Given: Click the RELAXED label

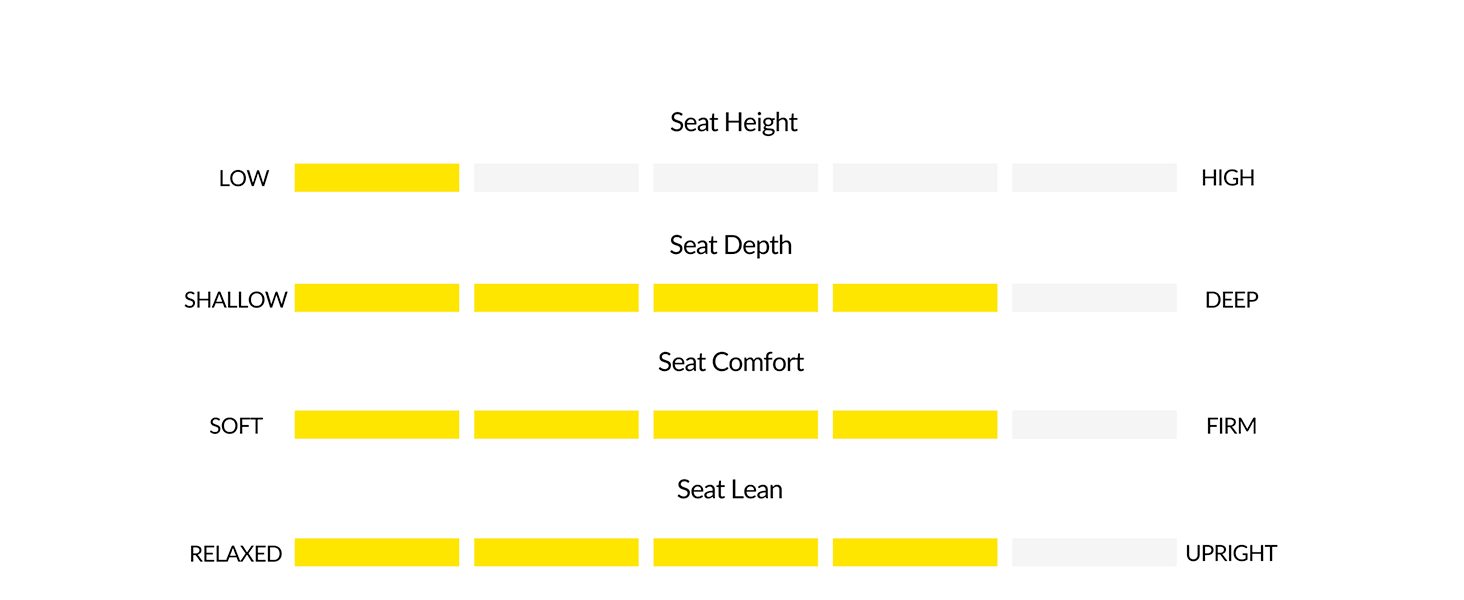Looking at the screenshot, I should coord(236,554).
